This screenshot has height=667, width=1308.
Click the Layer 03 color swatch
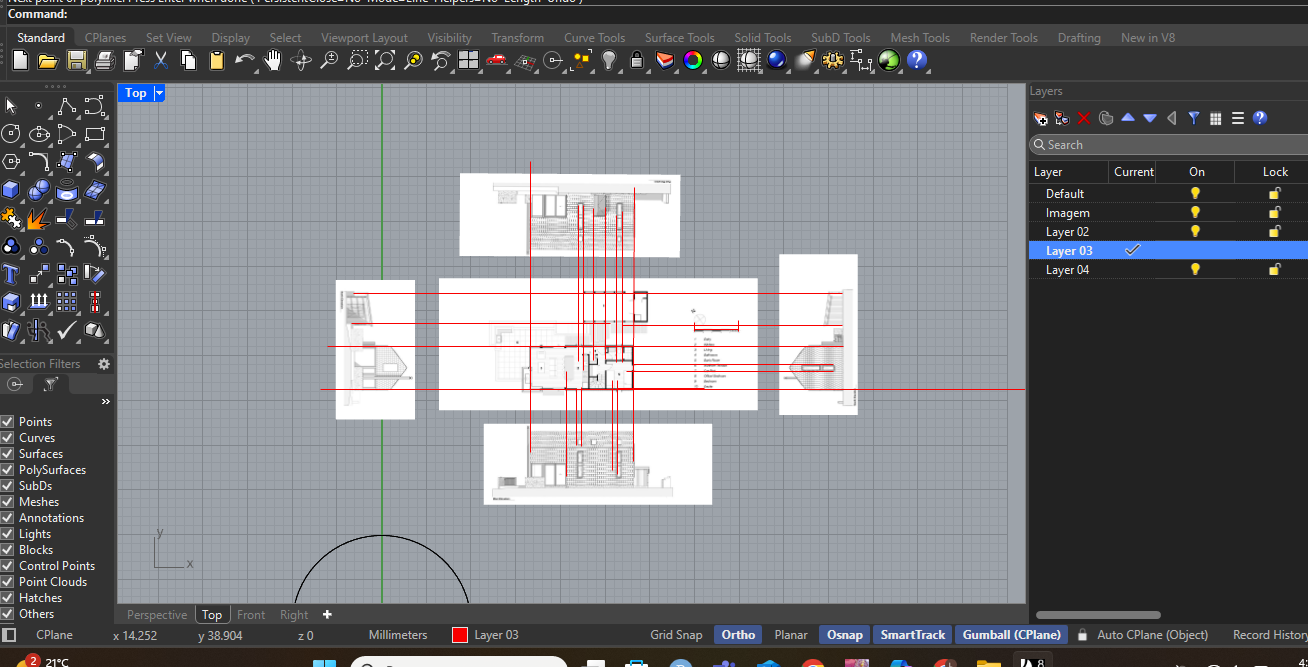click(459, 634)
